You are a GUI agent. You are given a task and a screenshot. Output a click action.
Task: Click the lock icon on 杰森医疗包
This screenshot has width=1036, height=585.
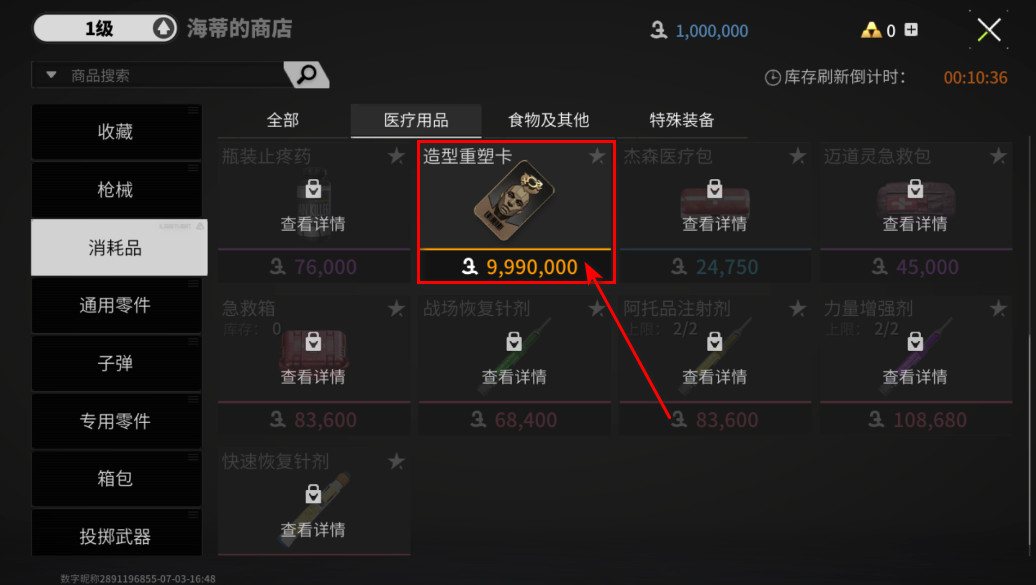coord(714,188)
